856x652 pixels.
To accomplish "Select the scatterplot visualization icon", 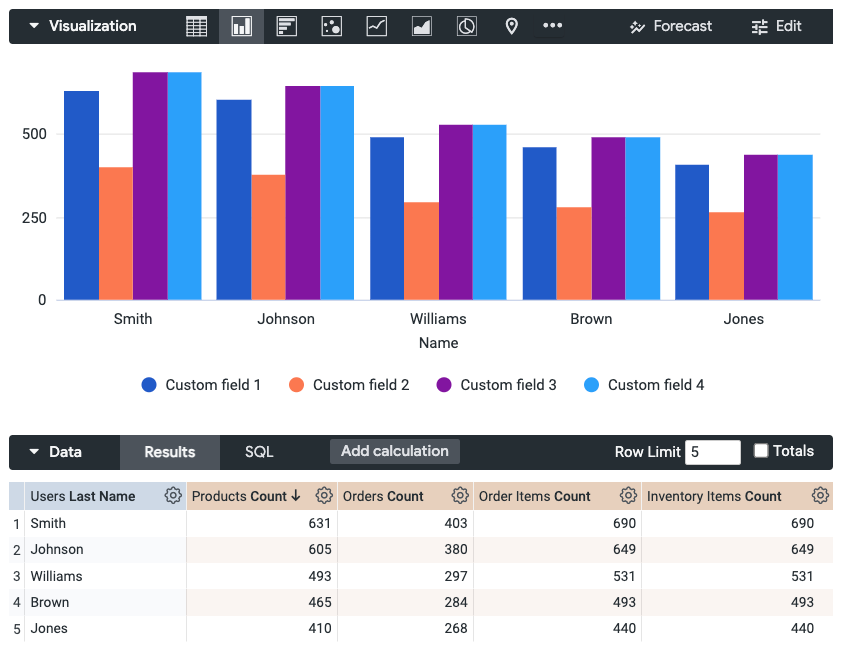I will [332, 26].
